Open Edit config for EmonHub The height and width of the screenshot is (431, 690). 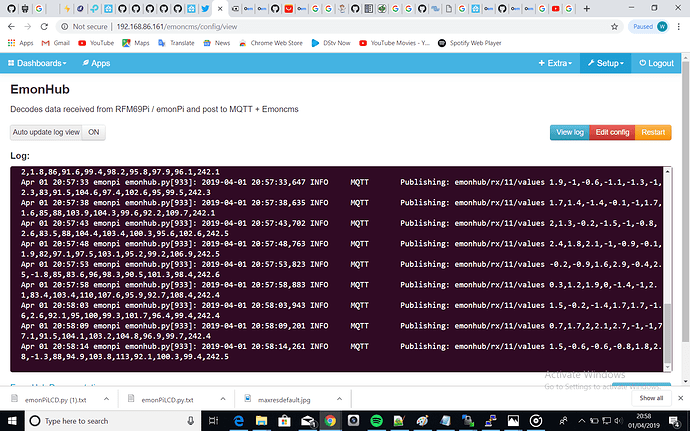tap(613, 132)
